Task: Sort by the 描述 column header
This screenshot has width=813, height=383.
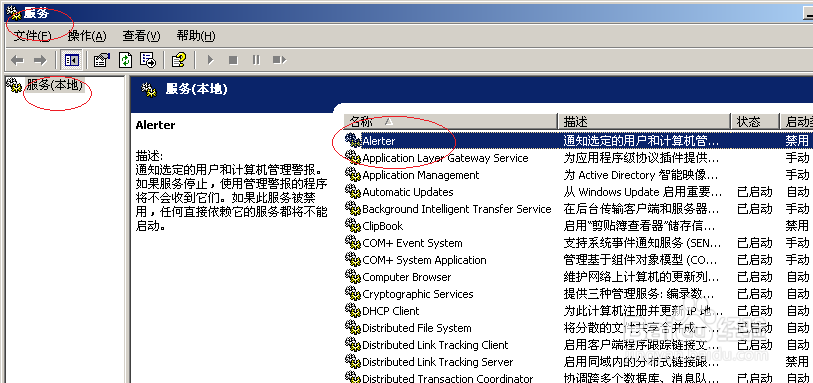Action: [644, 122]
